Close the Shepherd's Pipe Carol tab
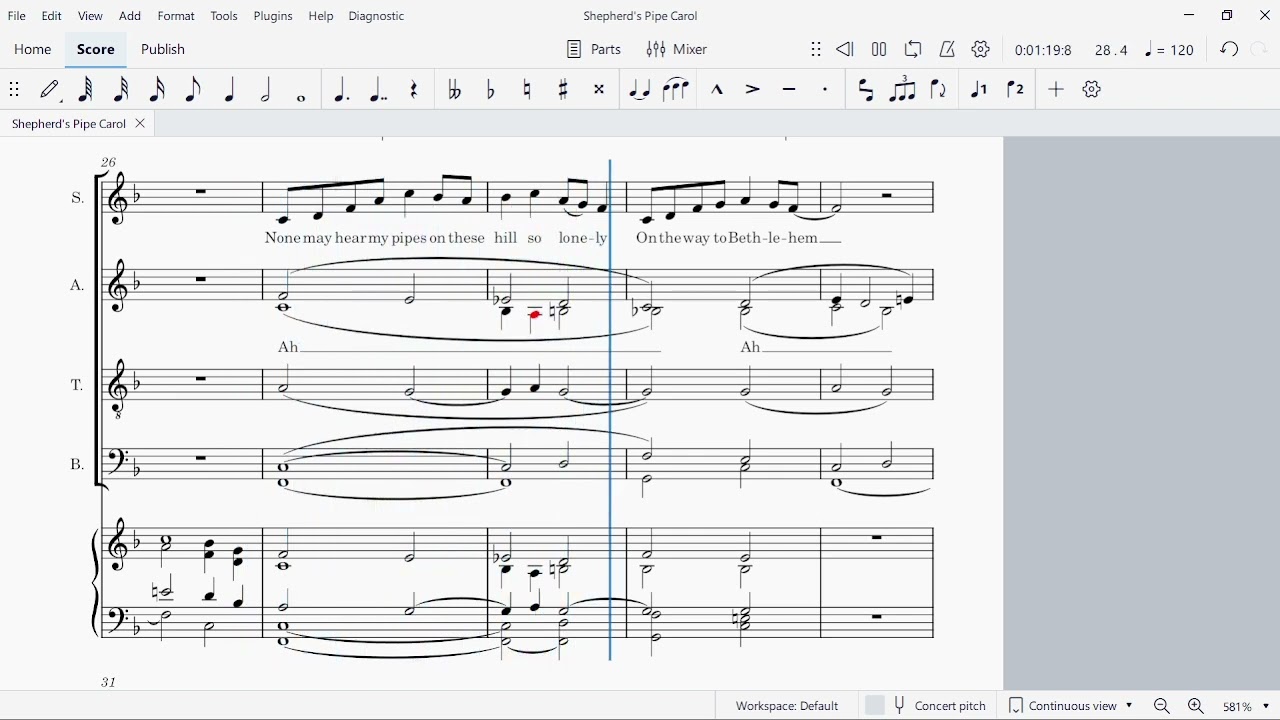This screenshot has height=720, width=1280. pos(140,124)
